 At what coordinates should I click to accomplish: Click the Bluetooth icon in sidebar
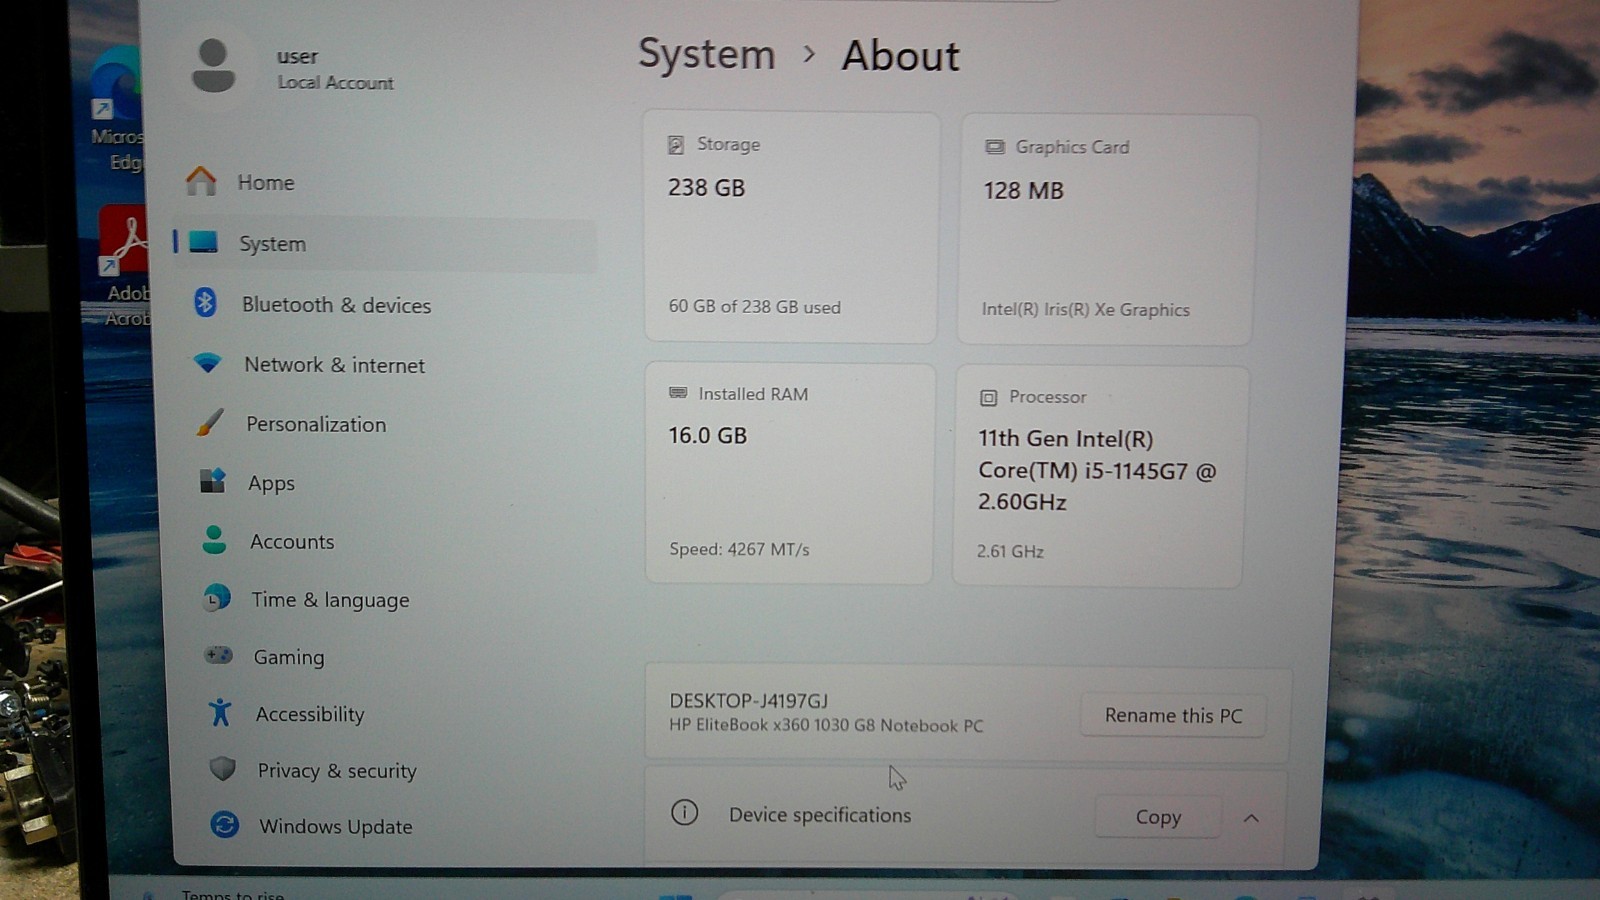tap(205, 302)
